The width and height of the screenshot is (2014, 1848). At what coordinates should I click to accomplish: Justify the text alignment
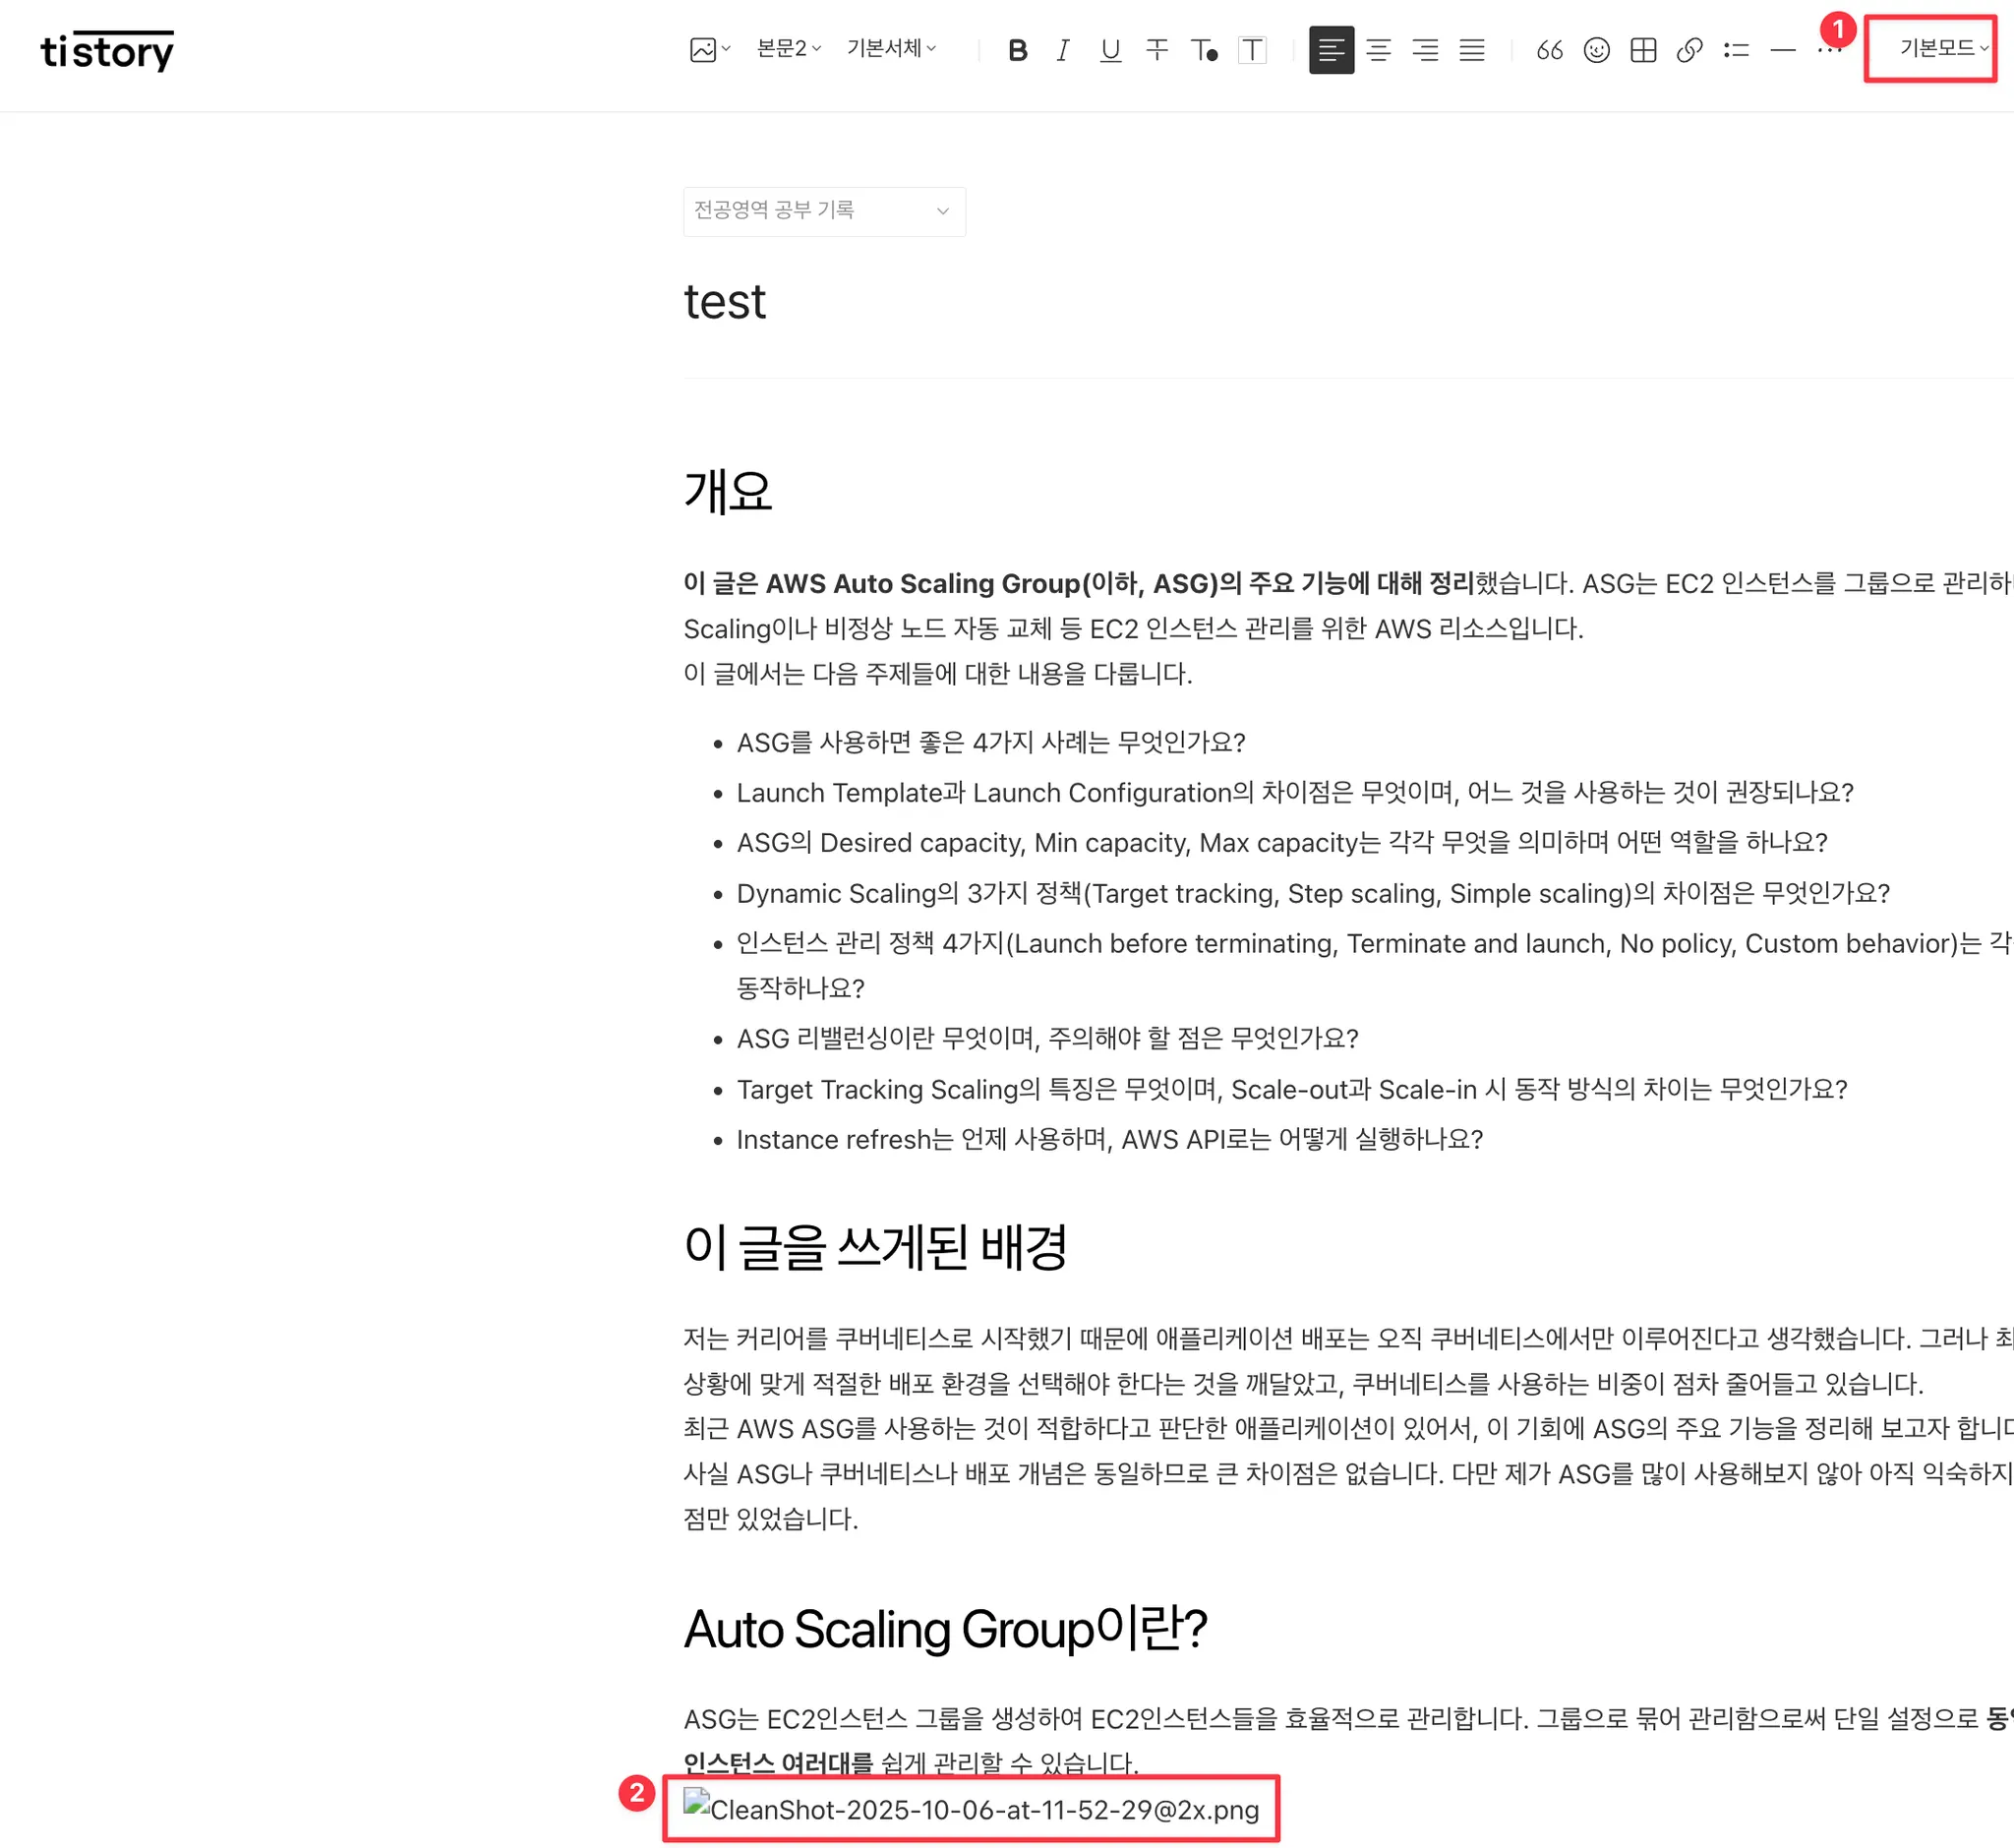tap(1471, 50)
